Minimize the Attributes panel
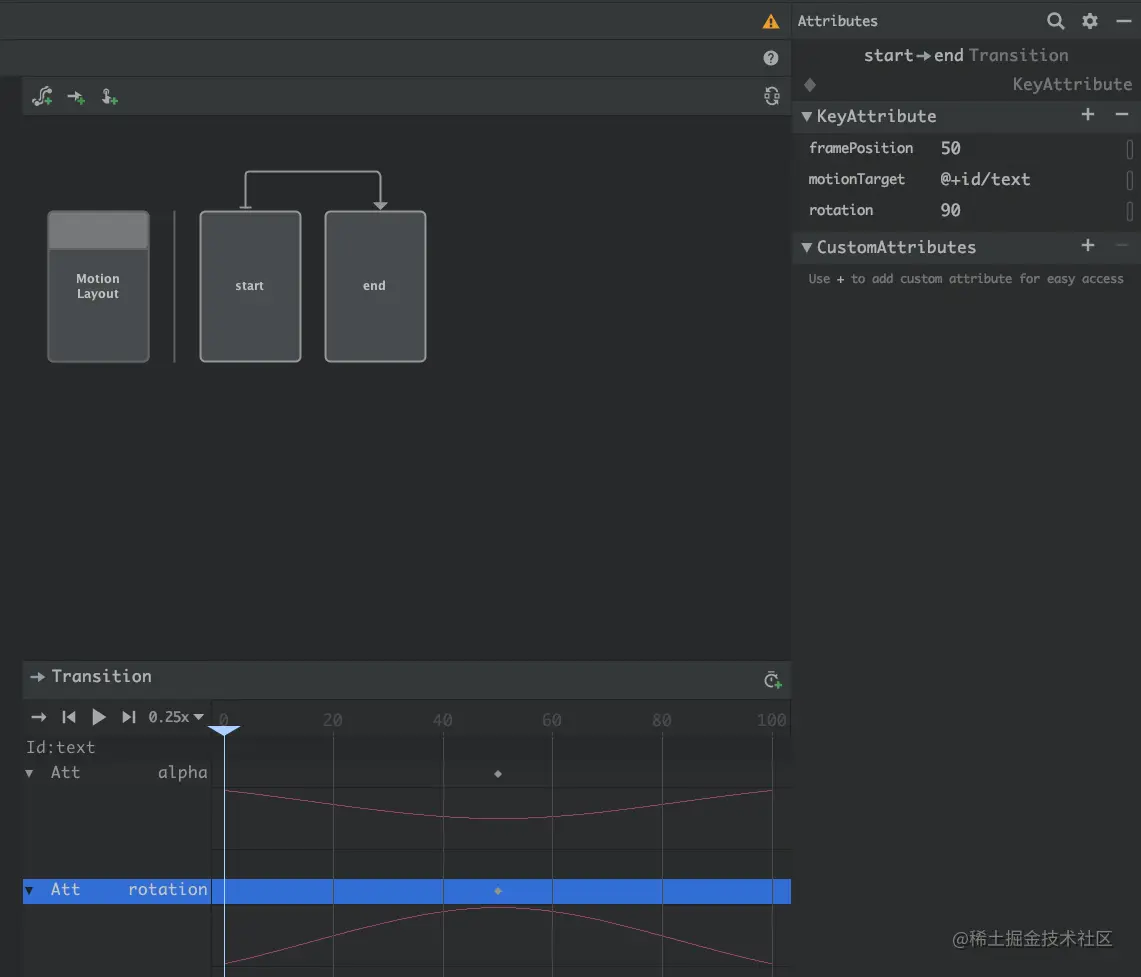This screenshot has width=1141, height=977. 1124,21
